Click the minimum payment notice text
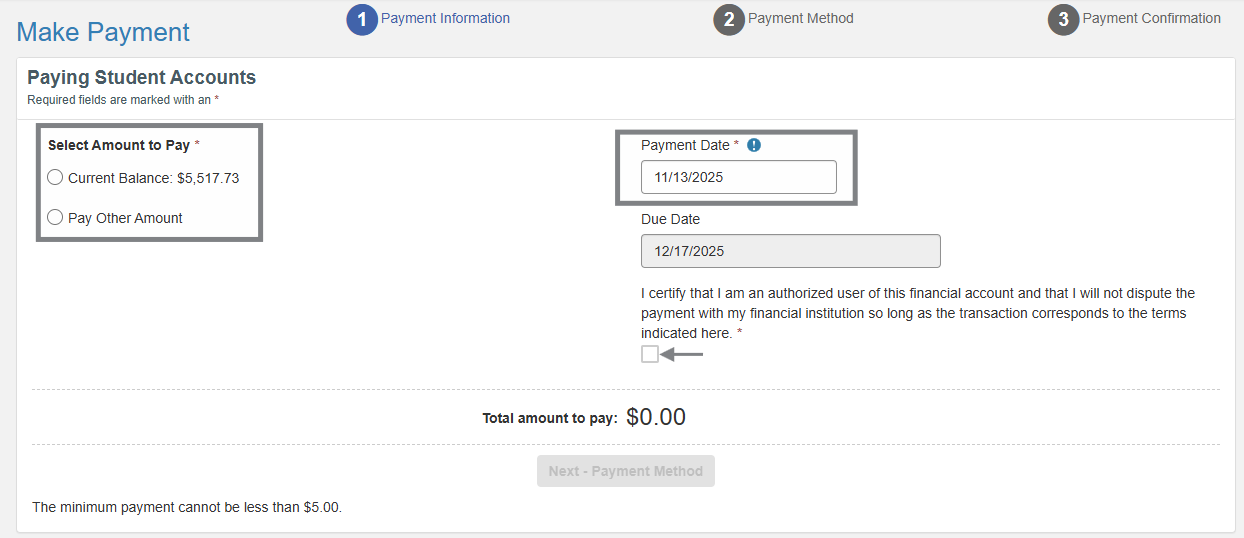1244x538 pixels. 187,507
